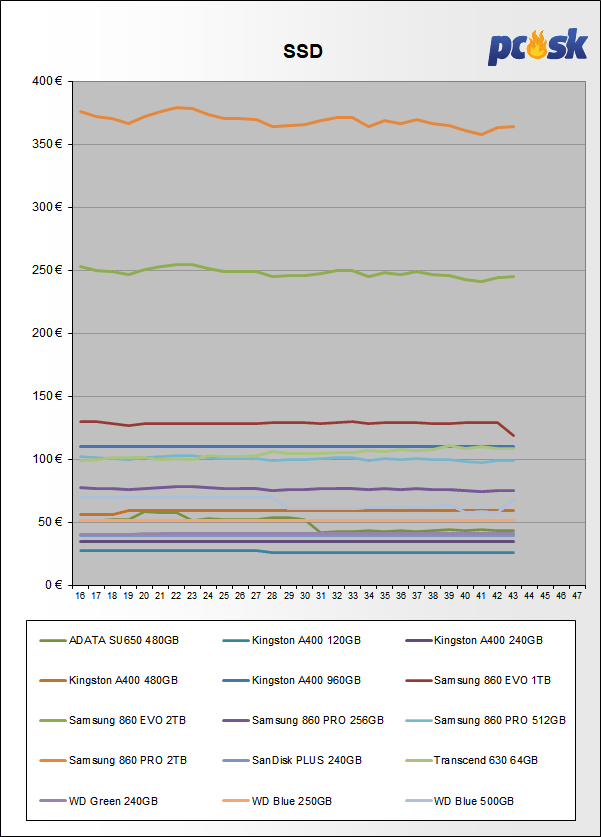This screenshot has width=601, height=837.
Task: Select Kingston A400 480GB legend entry
Action: 108,680
